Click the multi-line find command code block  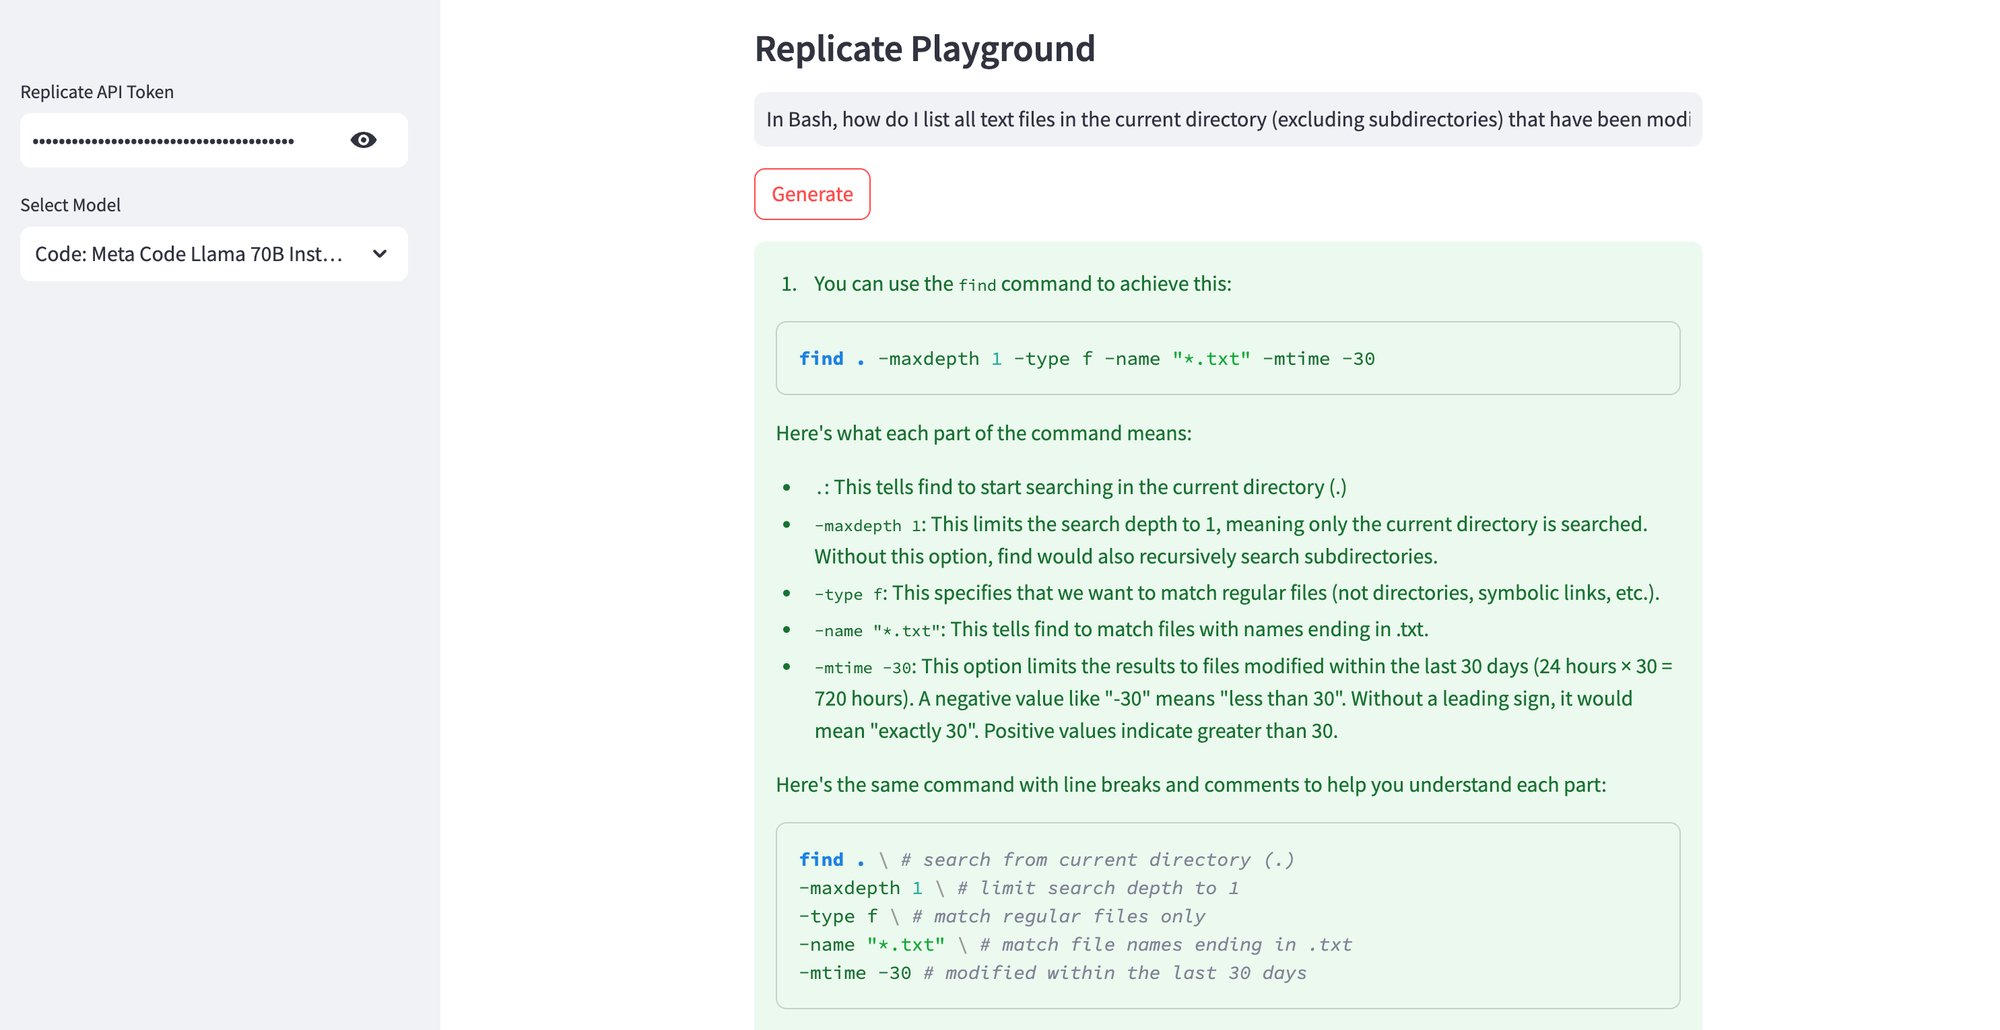tap(1228, 915)
